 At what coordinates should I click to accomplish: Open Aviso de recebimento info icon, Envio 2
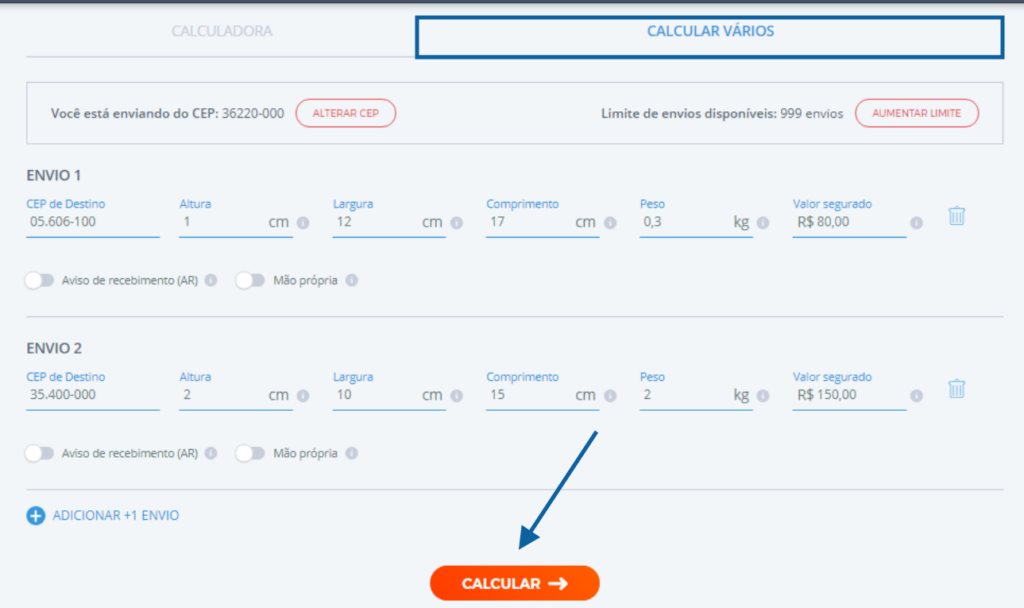coord(210,453)
